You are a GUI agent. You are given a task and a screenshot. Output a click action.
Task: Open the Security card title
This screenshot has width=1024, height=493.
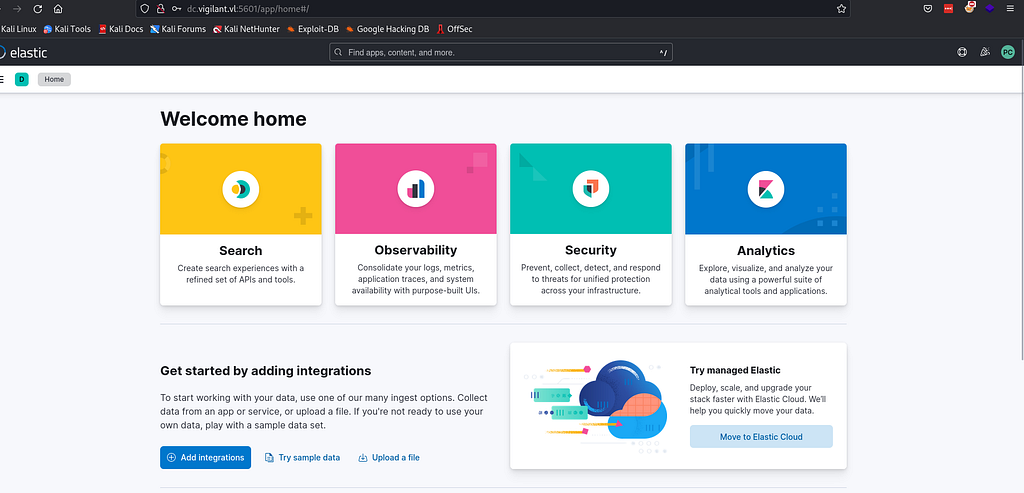click(591, 251)
